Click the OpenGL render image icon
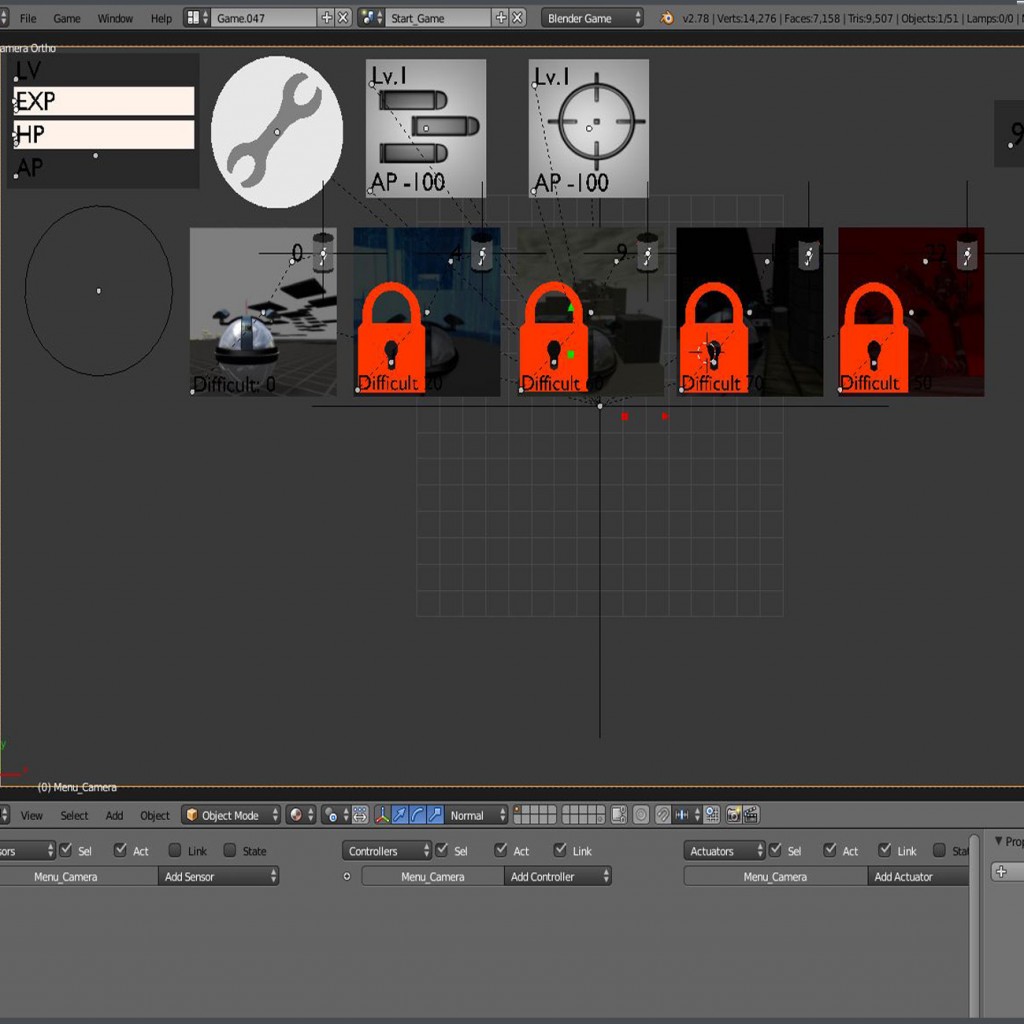The width and height of the screenshot is (1024, 1024). tap(733, 815)
